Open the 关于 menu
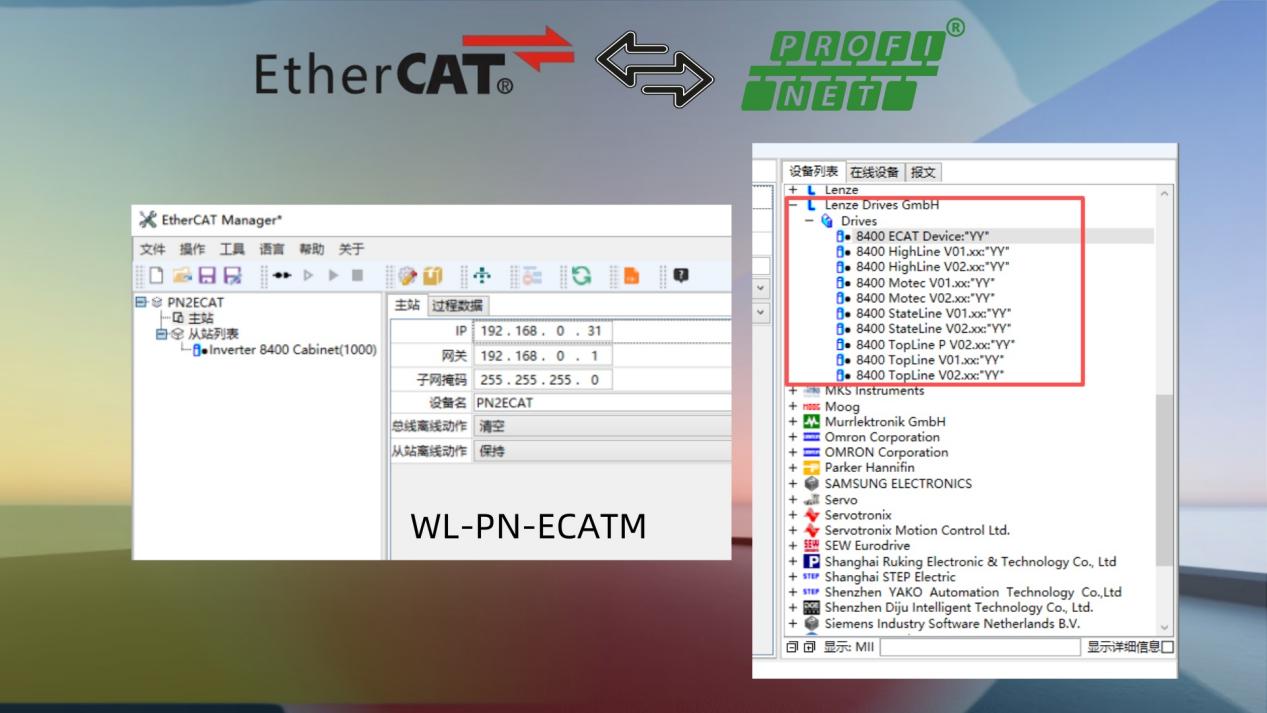 click(351, 249)
